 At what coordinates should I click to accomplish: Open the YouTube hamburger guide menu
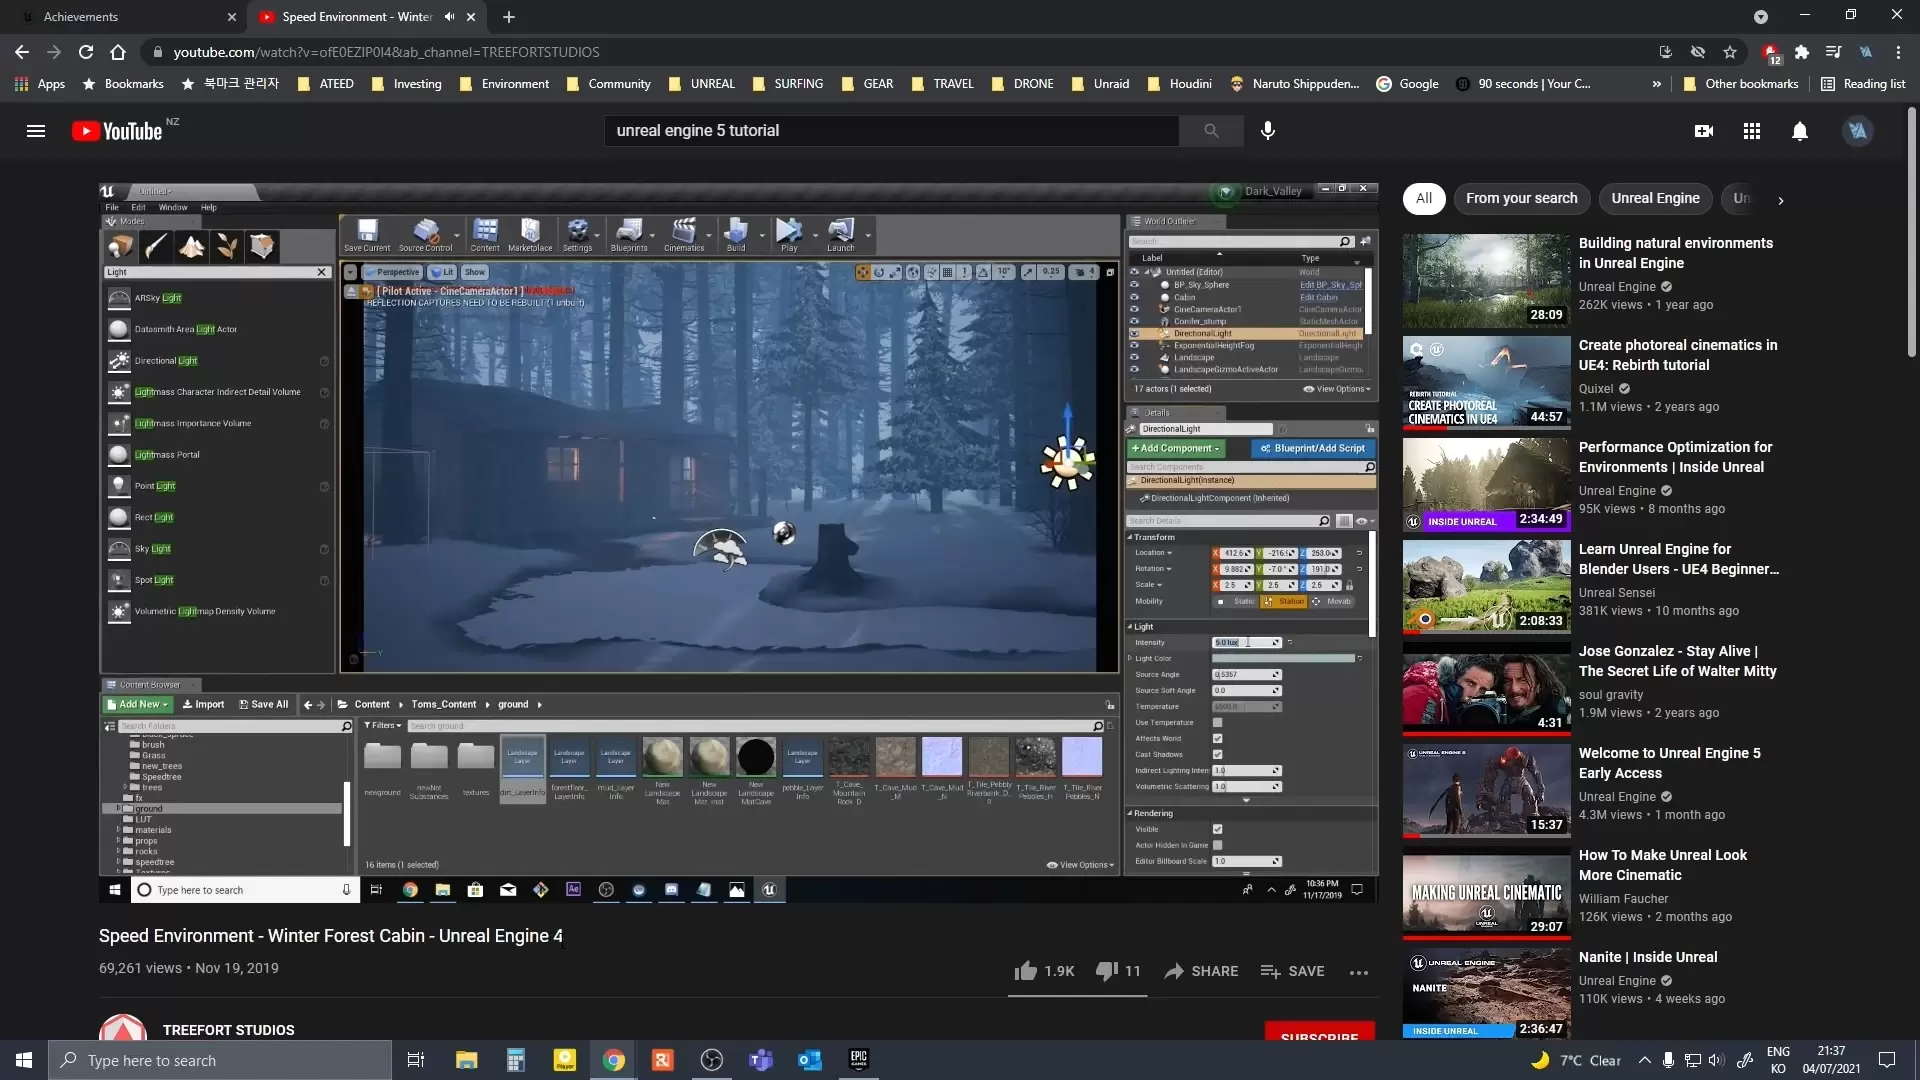tap(36, 131)
